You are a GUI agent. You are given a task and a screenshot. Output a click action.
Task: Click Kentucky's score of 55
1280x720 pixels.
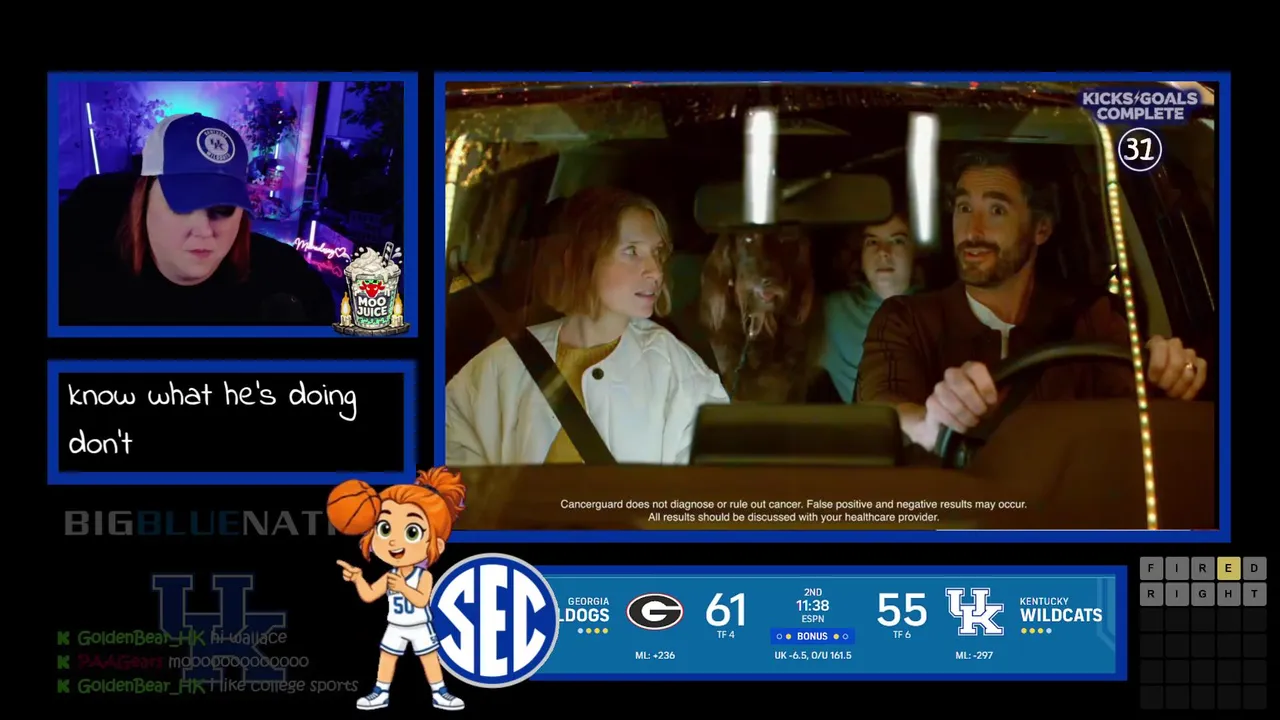click(x=901, y=609)
